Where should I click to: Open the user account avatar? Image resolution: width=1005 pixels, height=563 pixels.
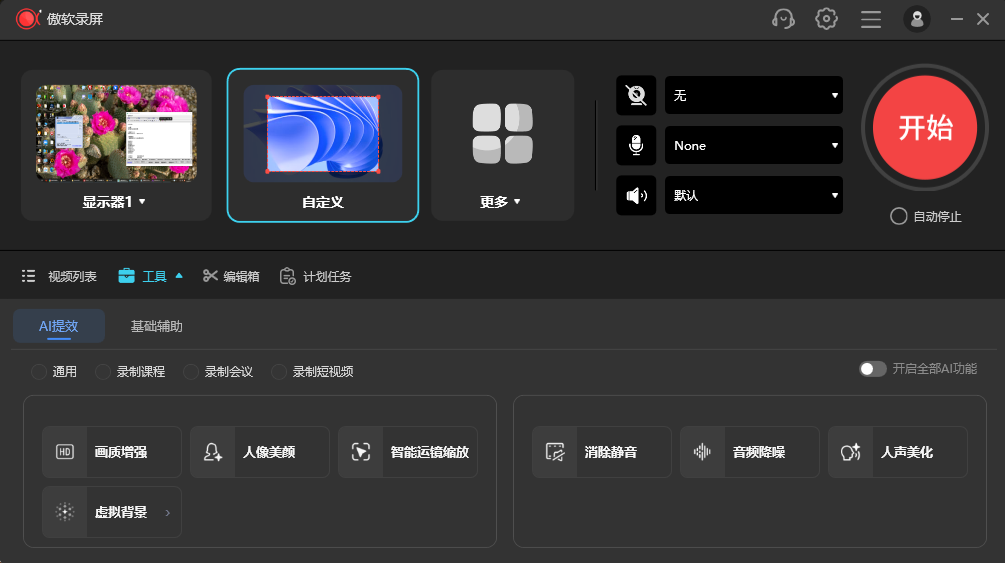[x=917, y=19]
